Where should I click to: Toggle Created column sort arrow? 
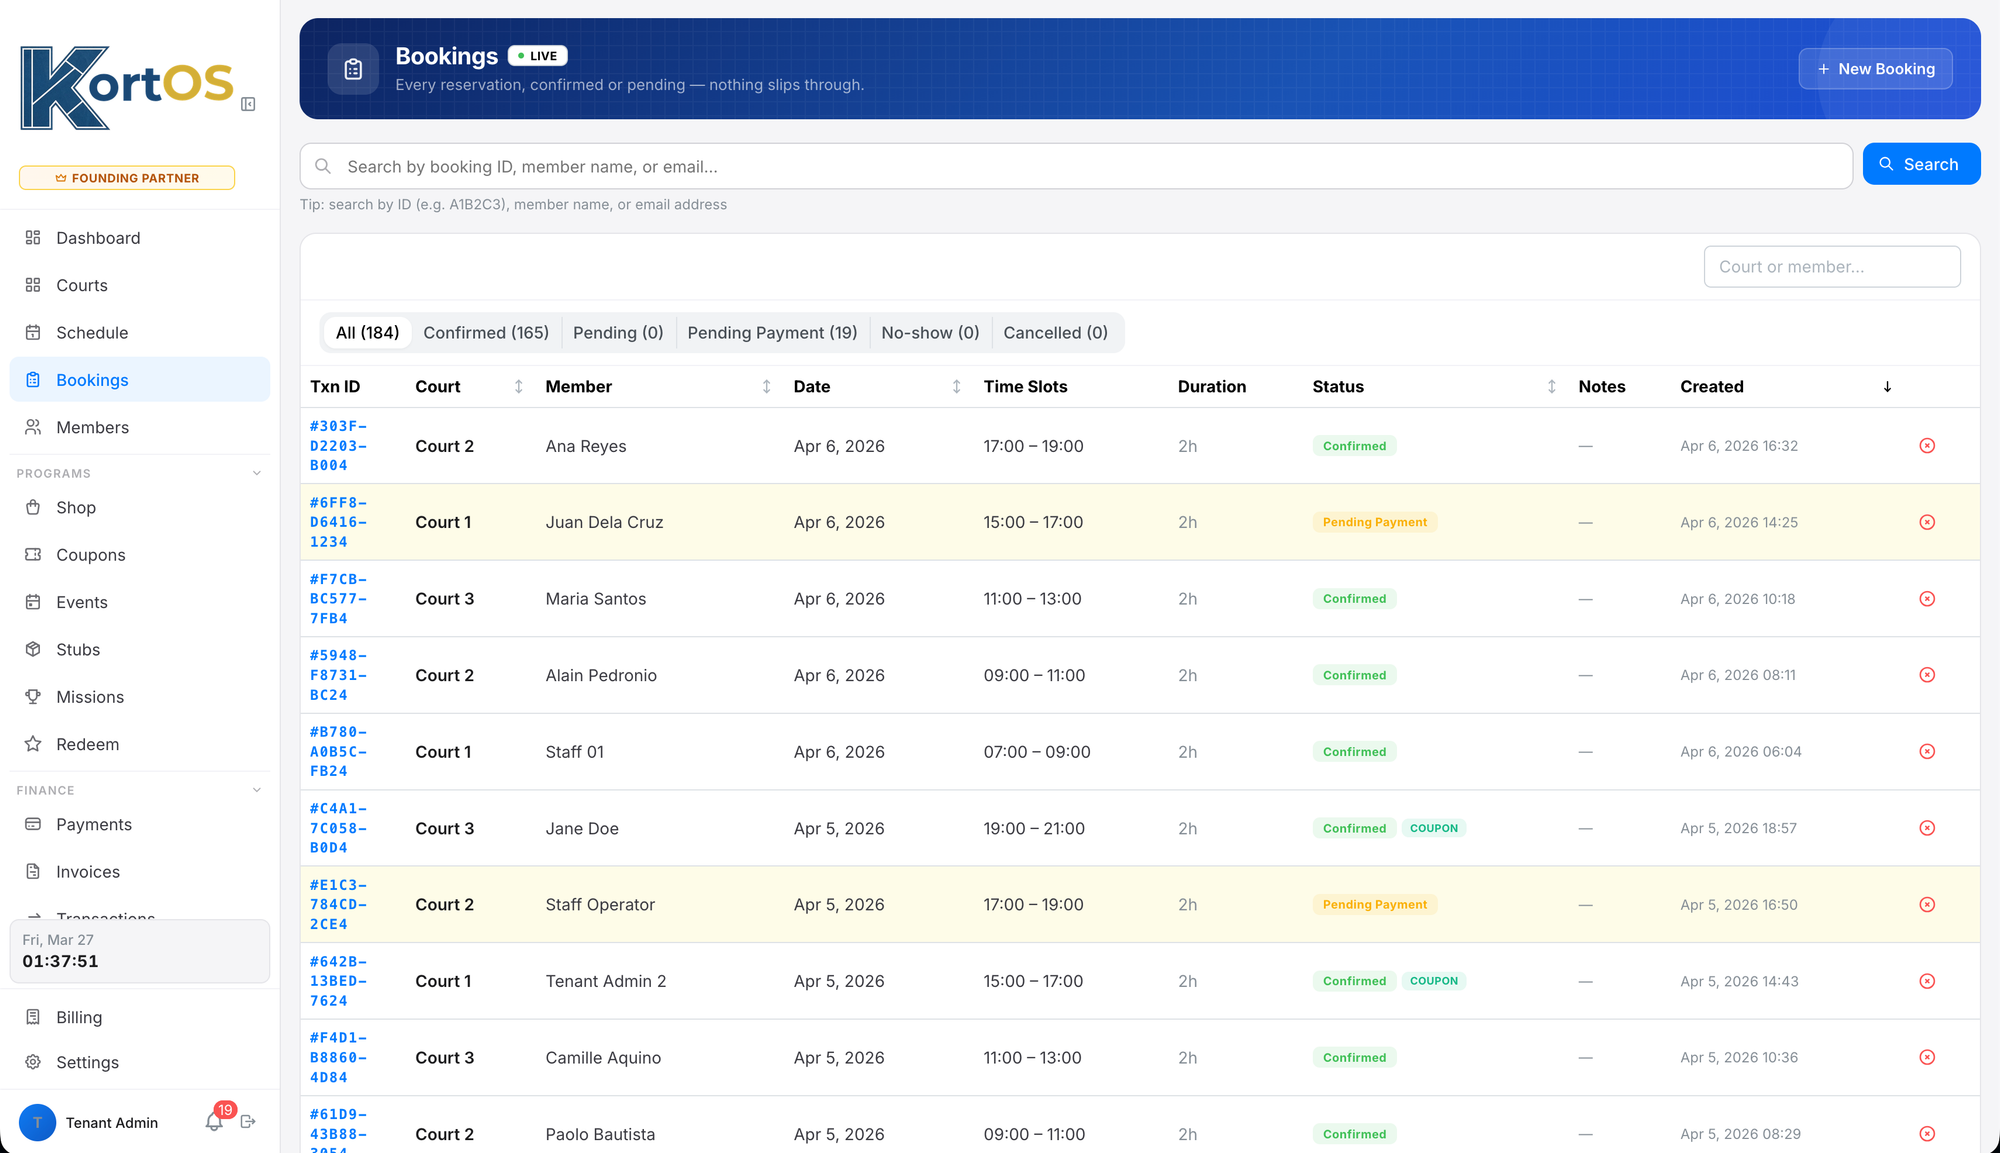(x=1887, y=387)
